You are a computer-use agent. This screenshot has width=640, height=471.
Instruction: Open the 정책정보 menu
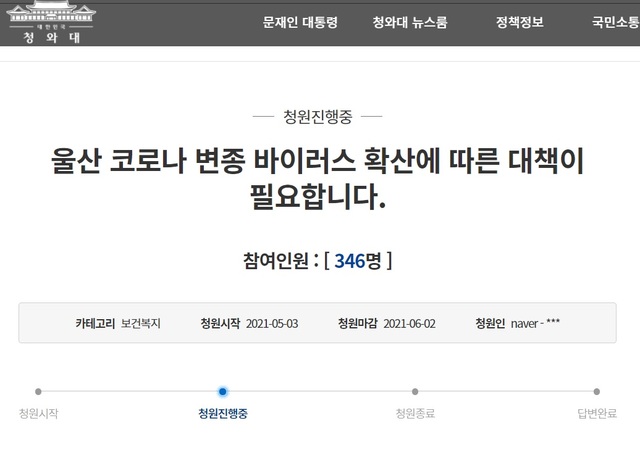click(x=520, y=22)
